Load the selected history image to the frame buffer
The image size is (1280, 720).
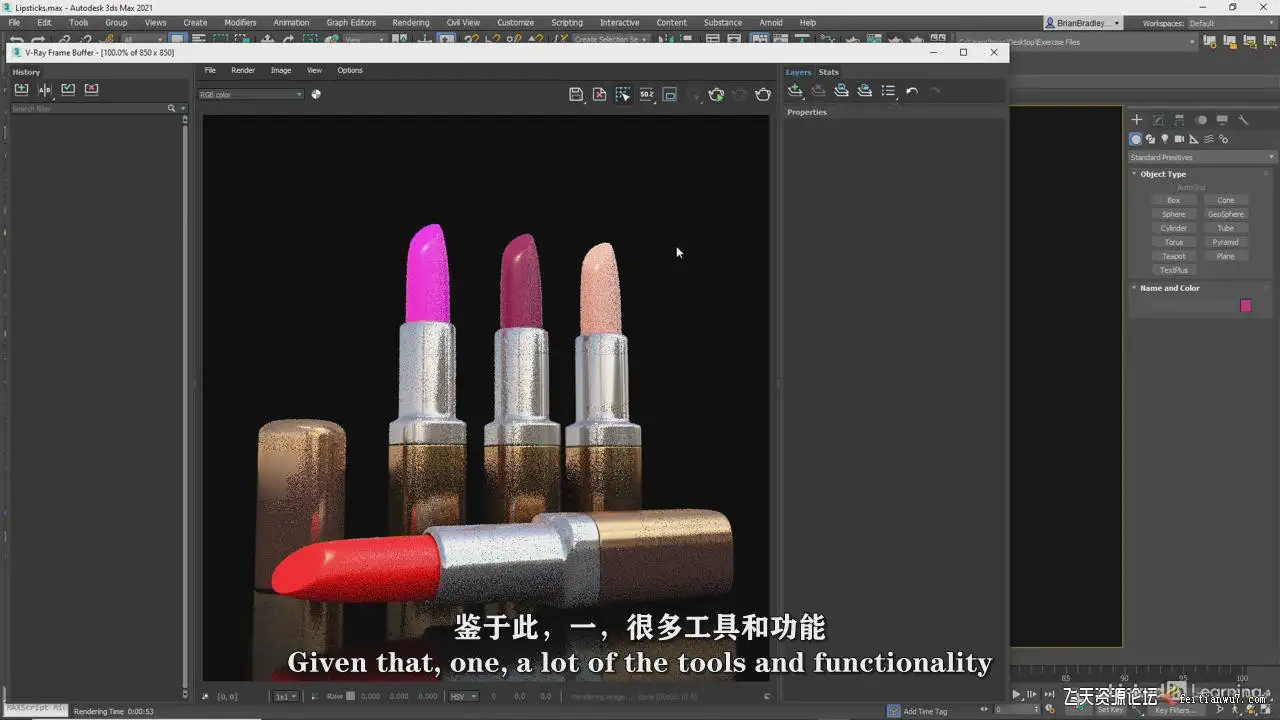[x=68, y=89]
